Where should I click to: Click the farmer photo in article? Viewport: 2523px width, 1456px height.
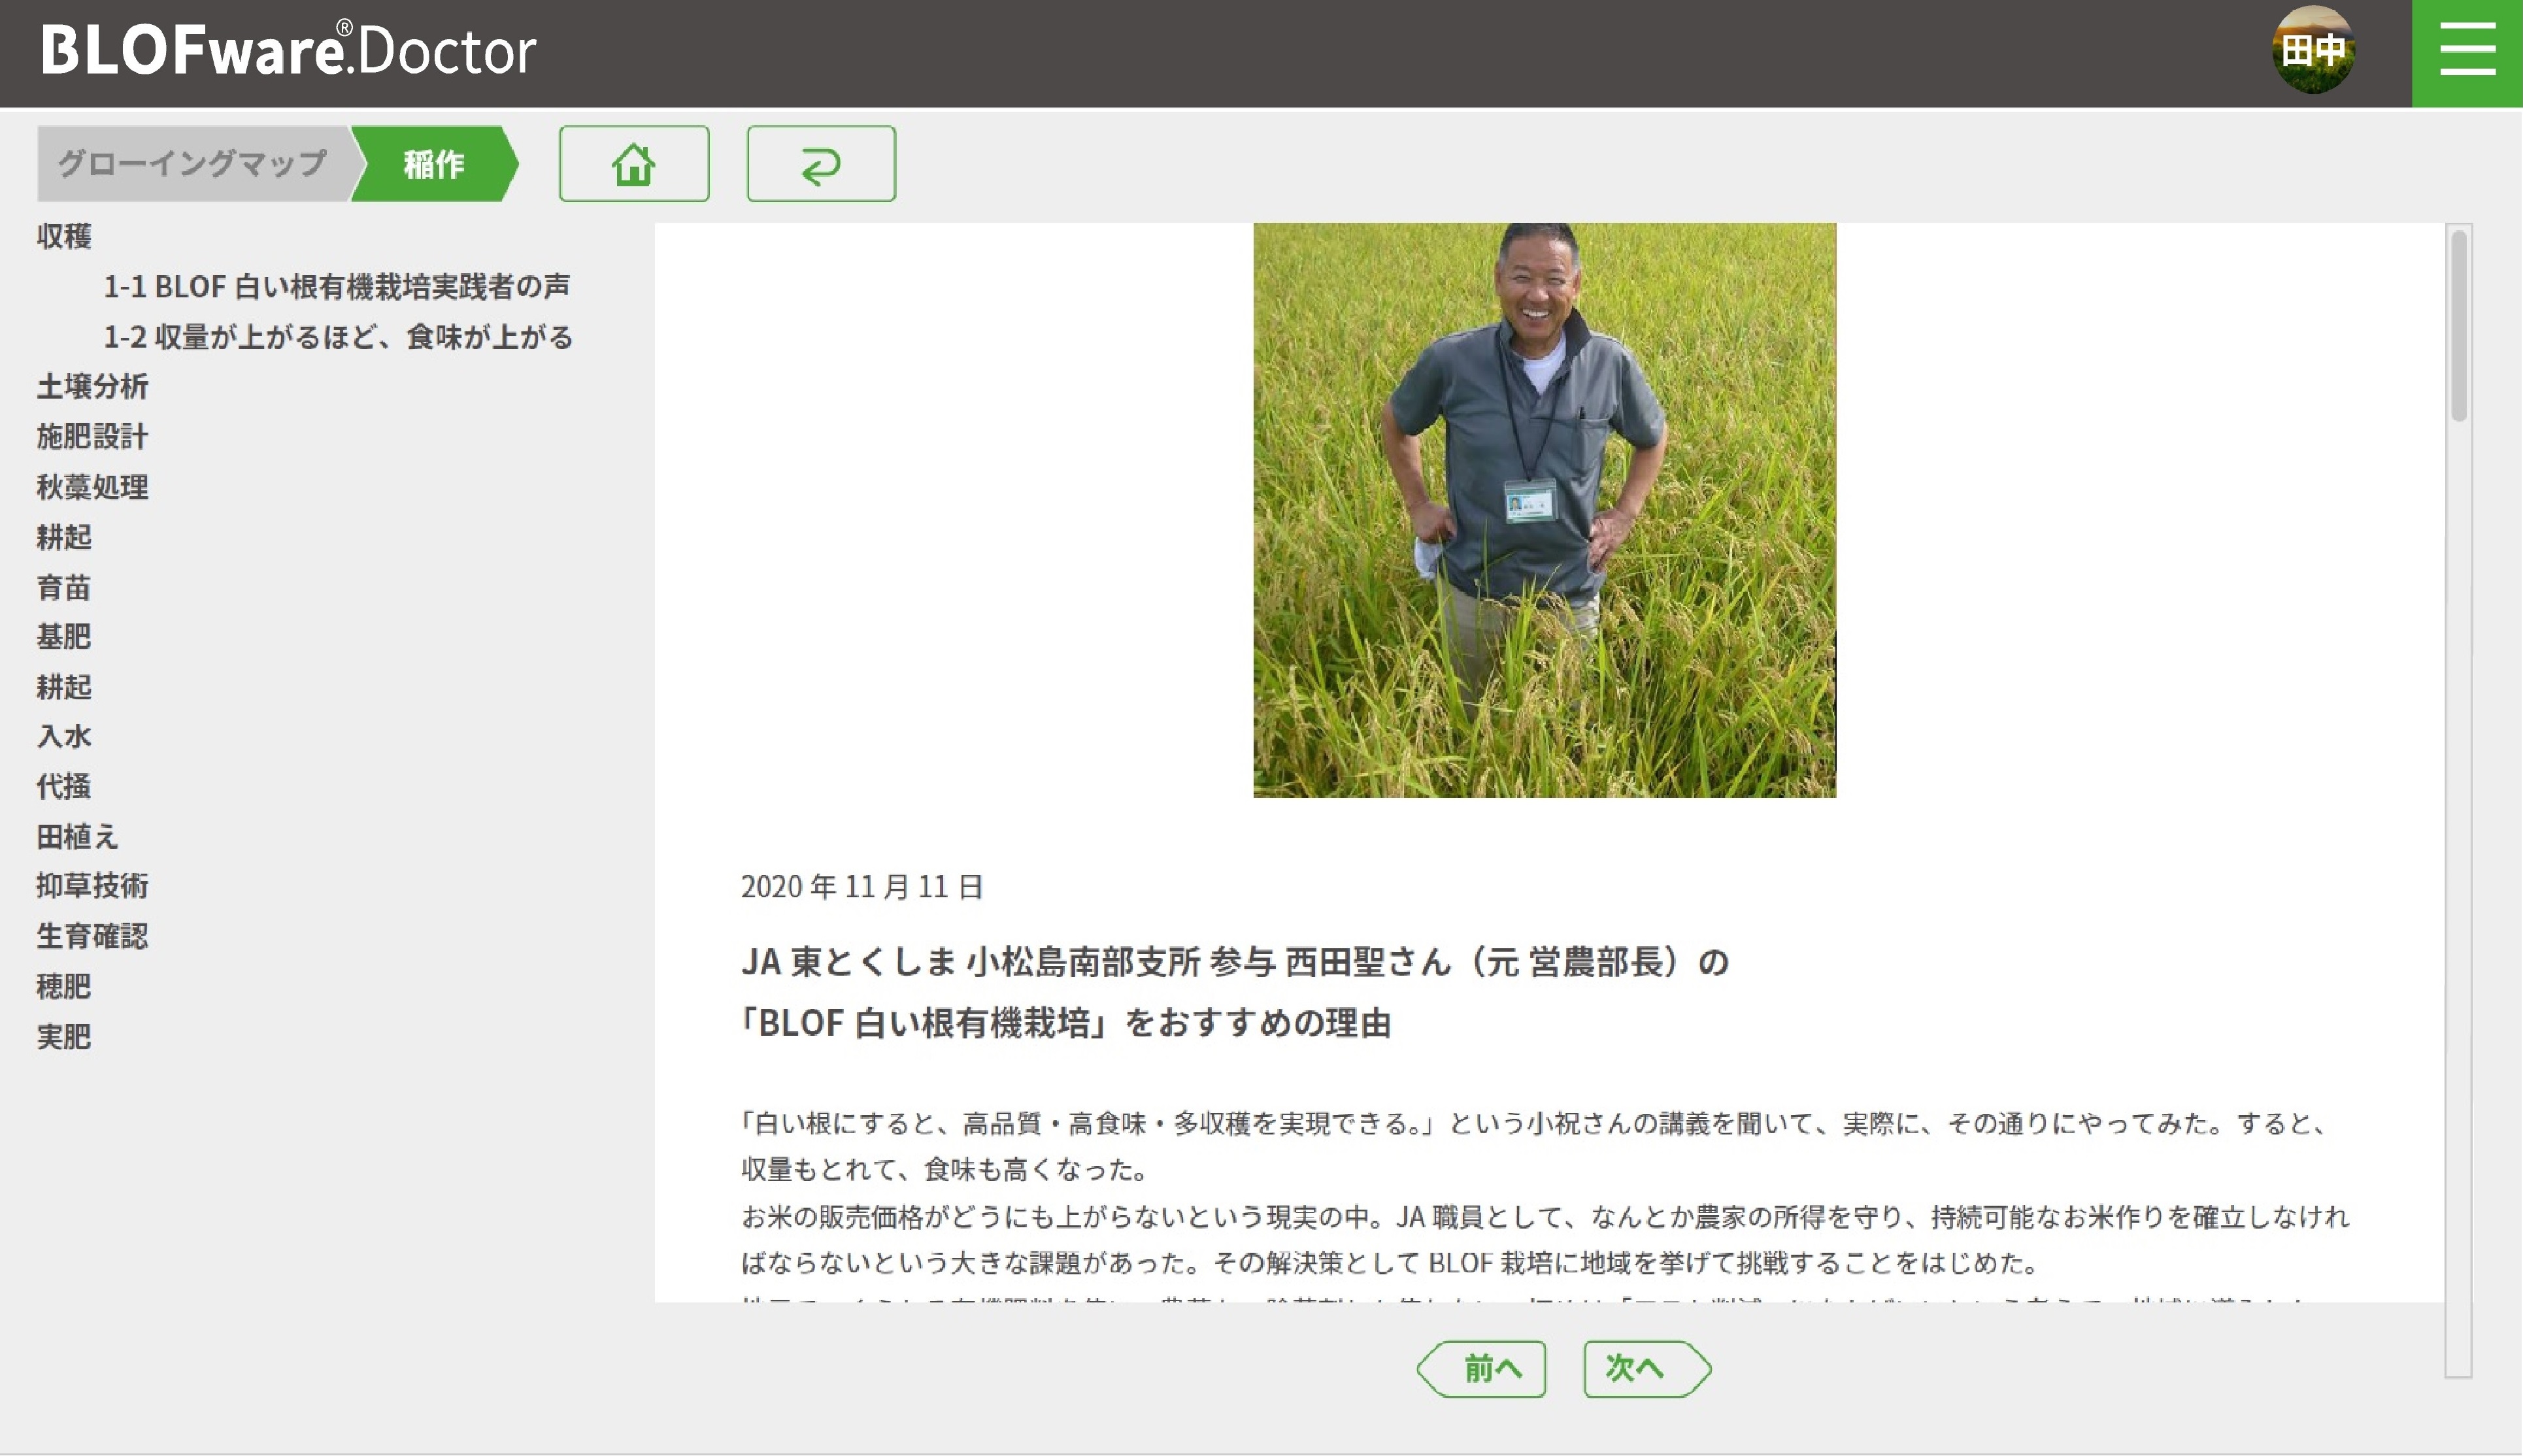coord(1544,510)
